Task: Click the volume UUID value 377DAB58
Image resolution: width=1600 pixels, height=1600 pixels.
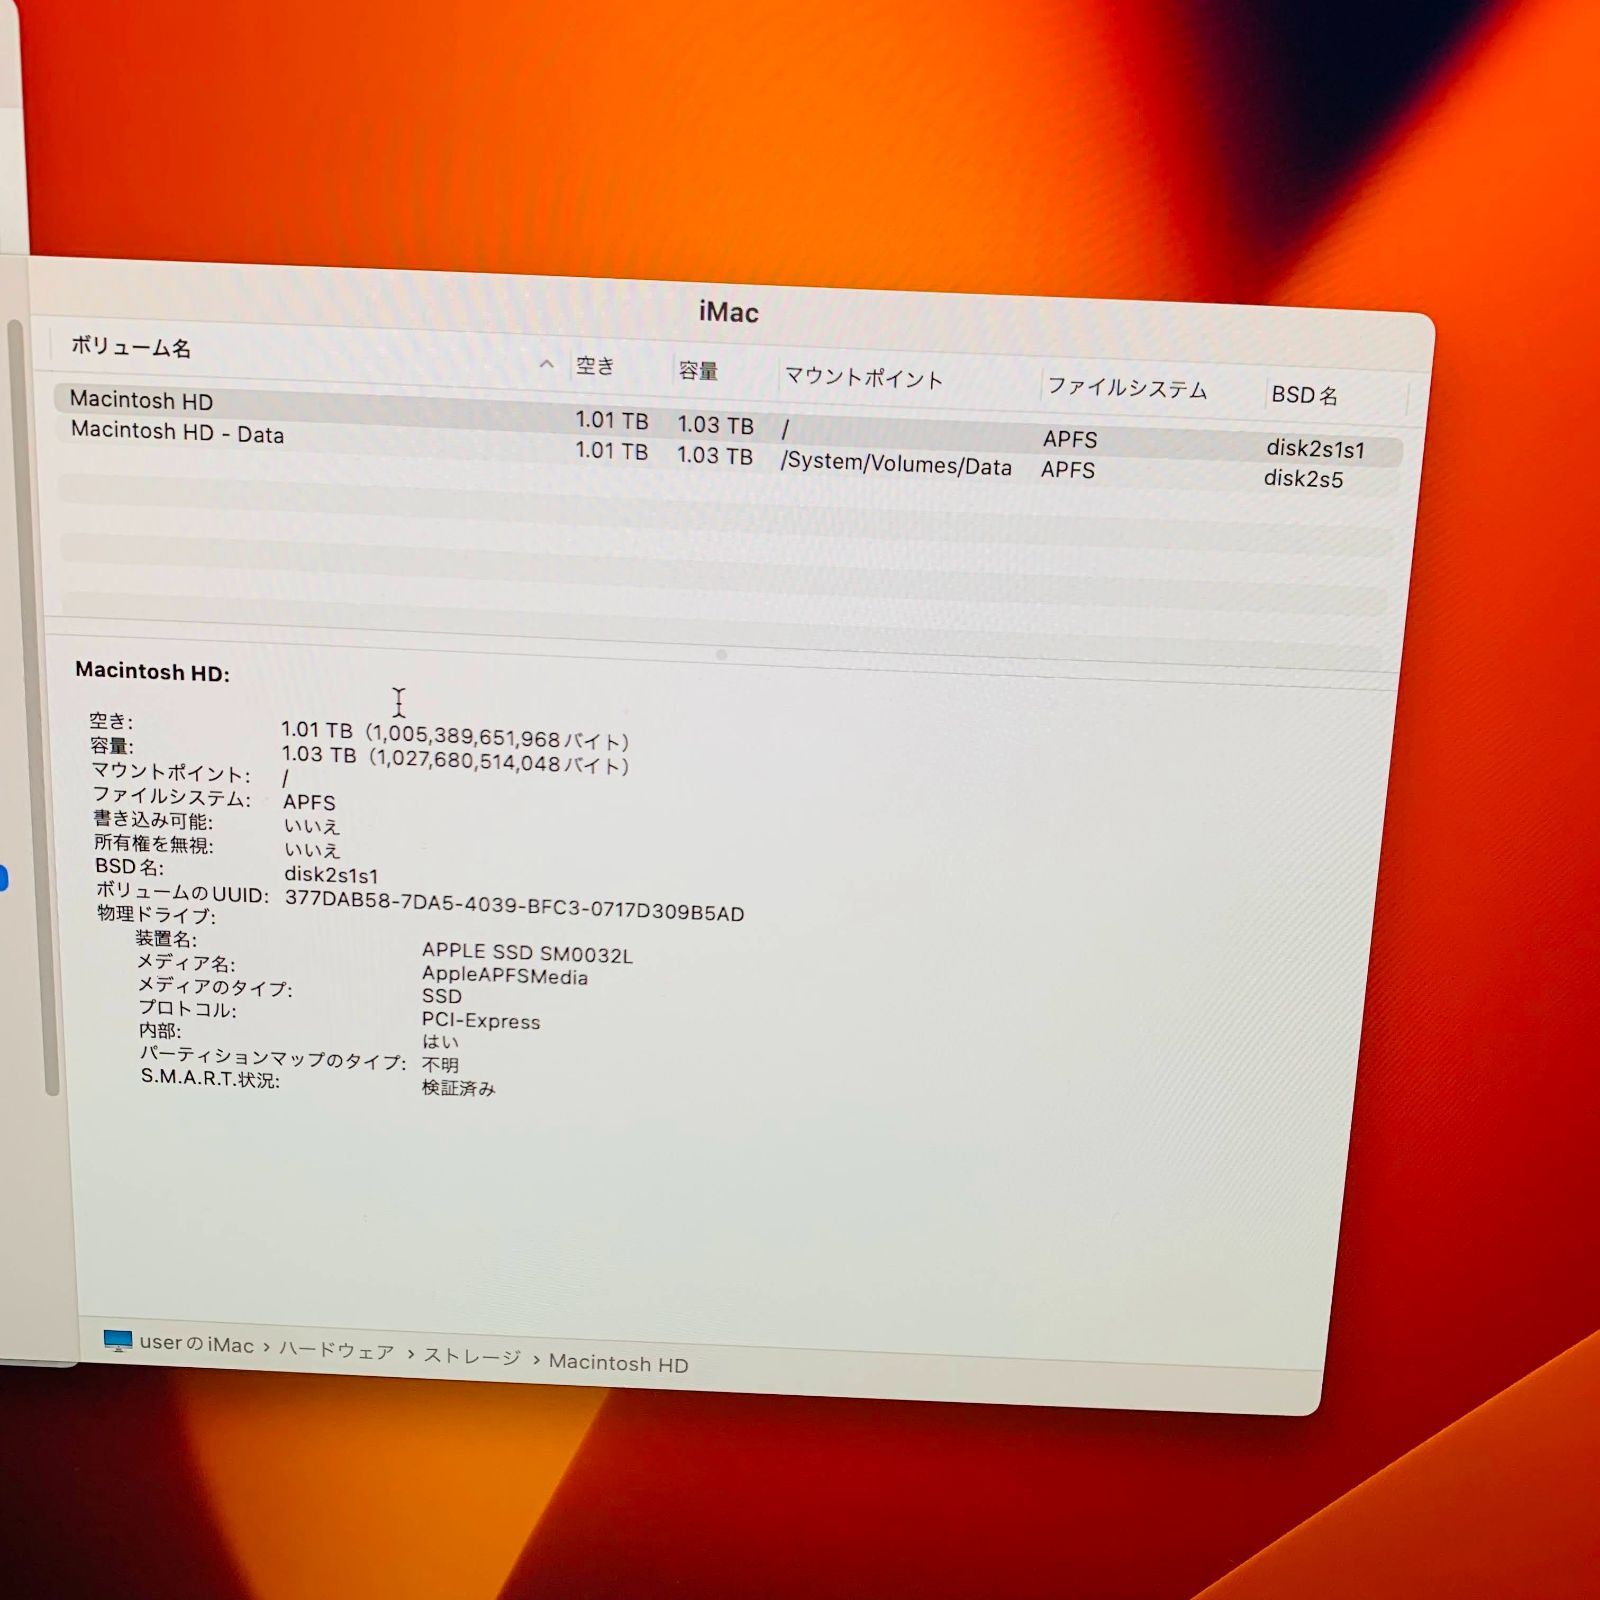Action: pyautogui.click(x=515, y=905)
